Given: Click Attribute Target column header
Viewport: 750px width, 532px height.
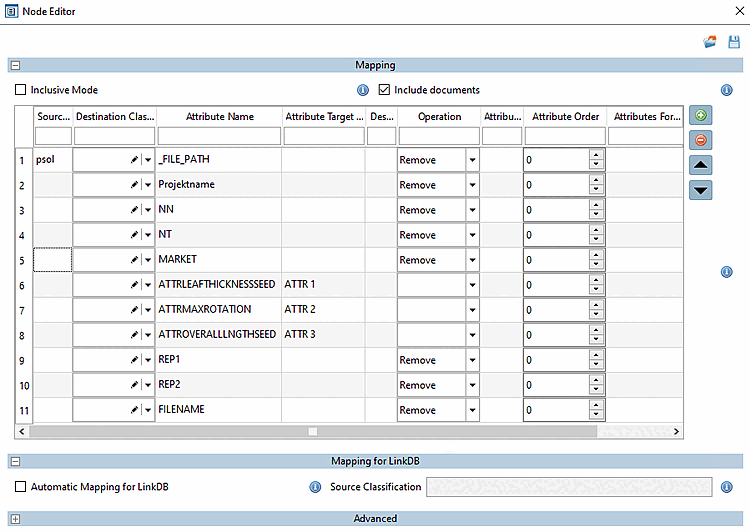Looking at the screenshot, I should (x=324, y=117).
